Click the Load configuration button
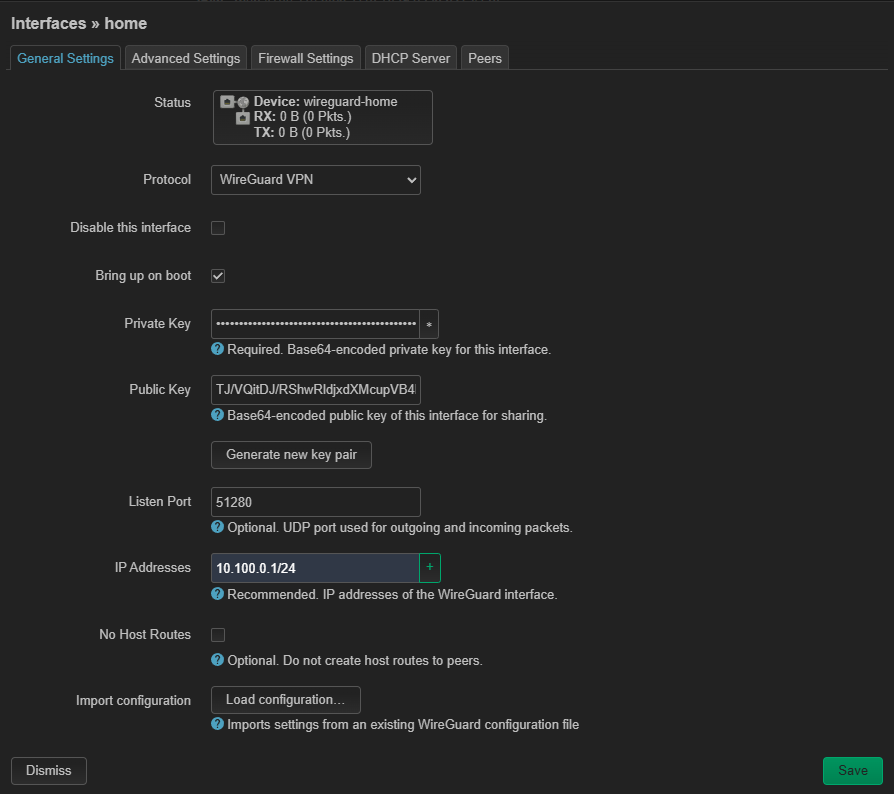894x794 pixels. point(286,700)
